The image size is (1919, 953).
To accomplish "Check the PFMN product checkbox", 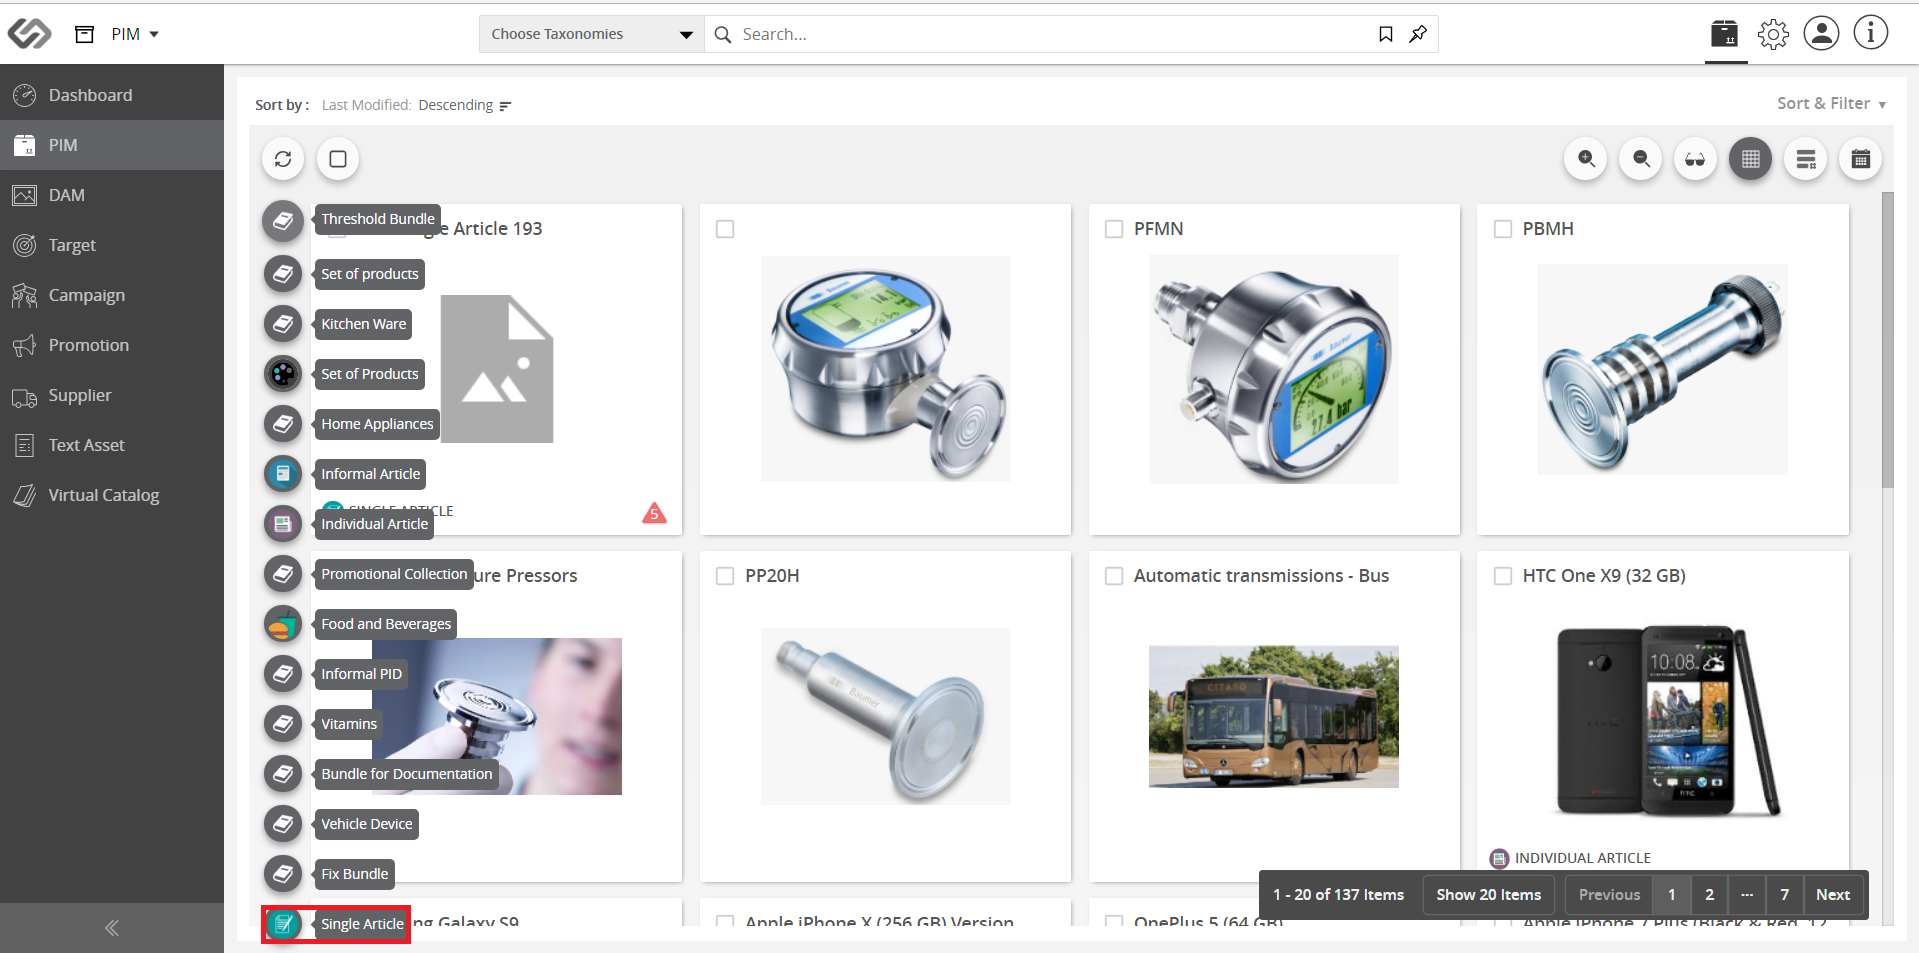I will coord(1113,229).
